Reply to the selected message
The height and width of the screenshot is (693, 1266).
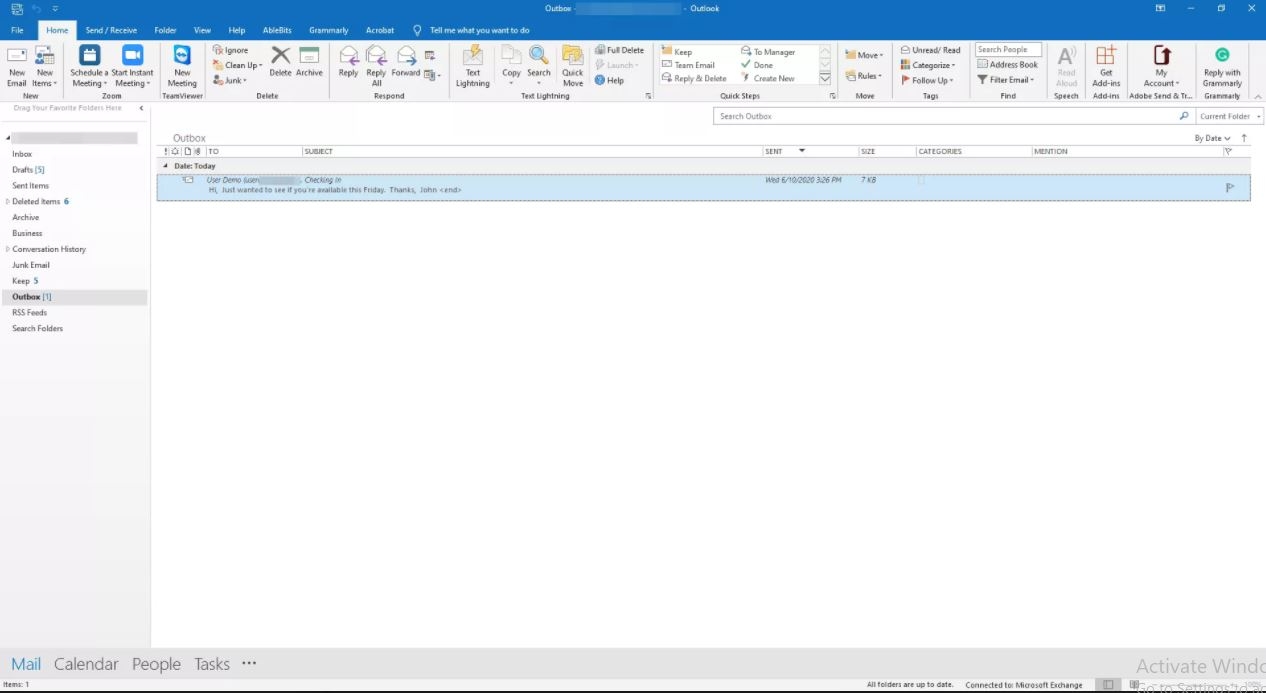point(348,62)
